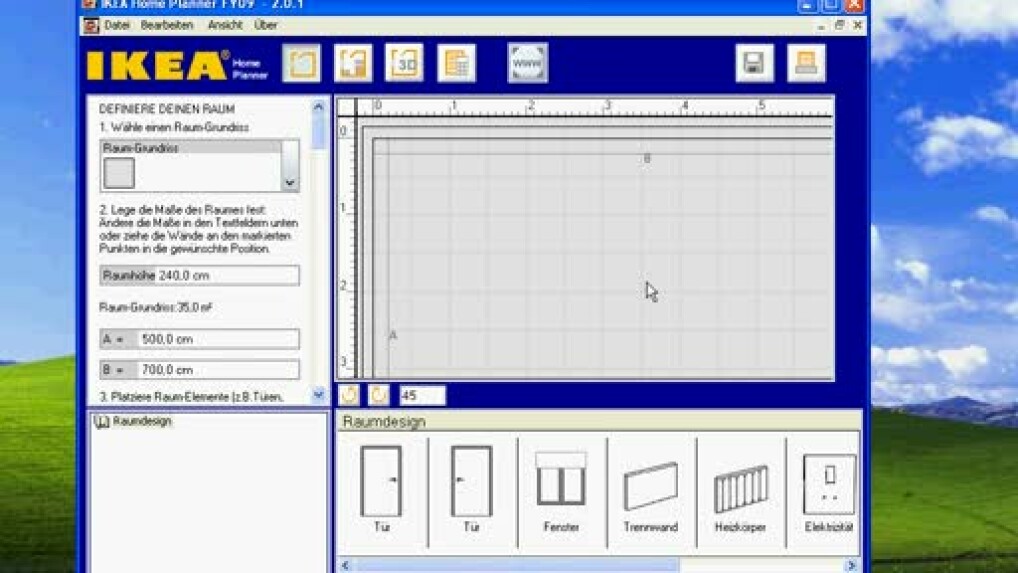Expand the Raum-Grundriss shape dropdown
Image resolution: width=1018 pixels, height=573 pixels.
pos(289,183)
